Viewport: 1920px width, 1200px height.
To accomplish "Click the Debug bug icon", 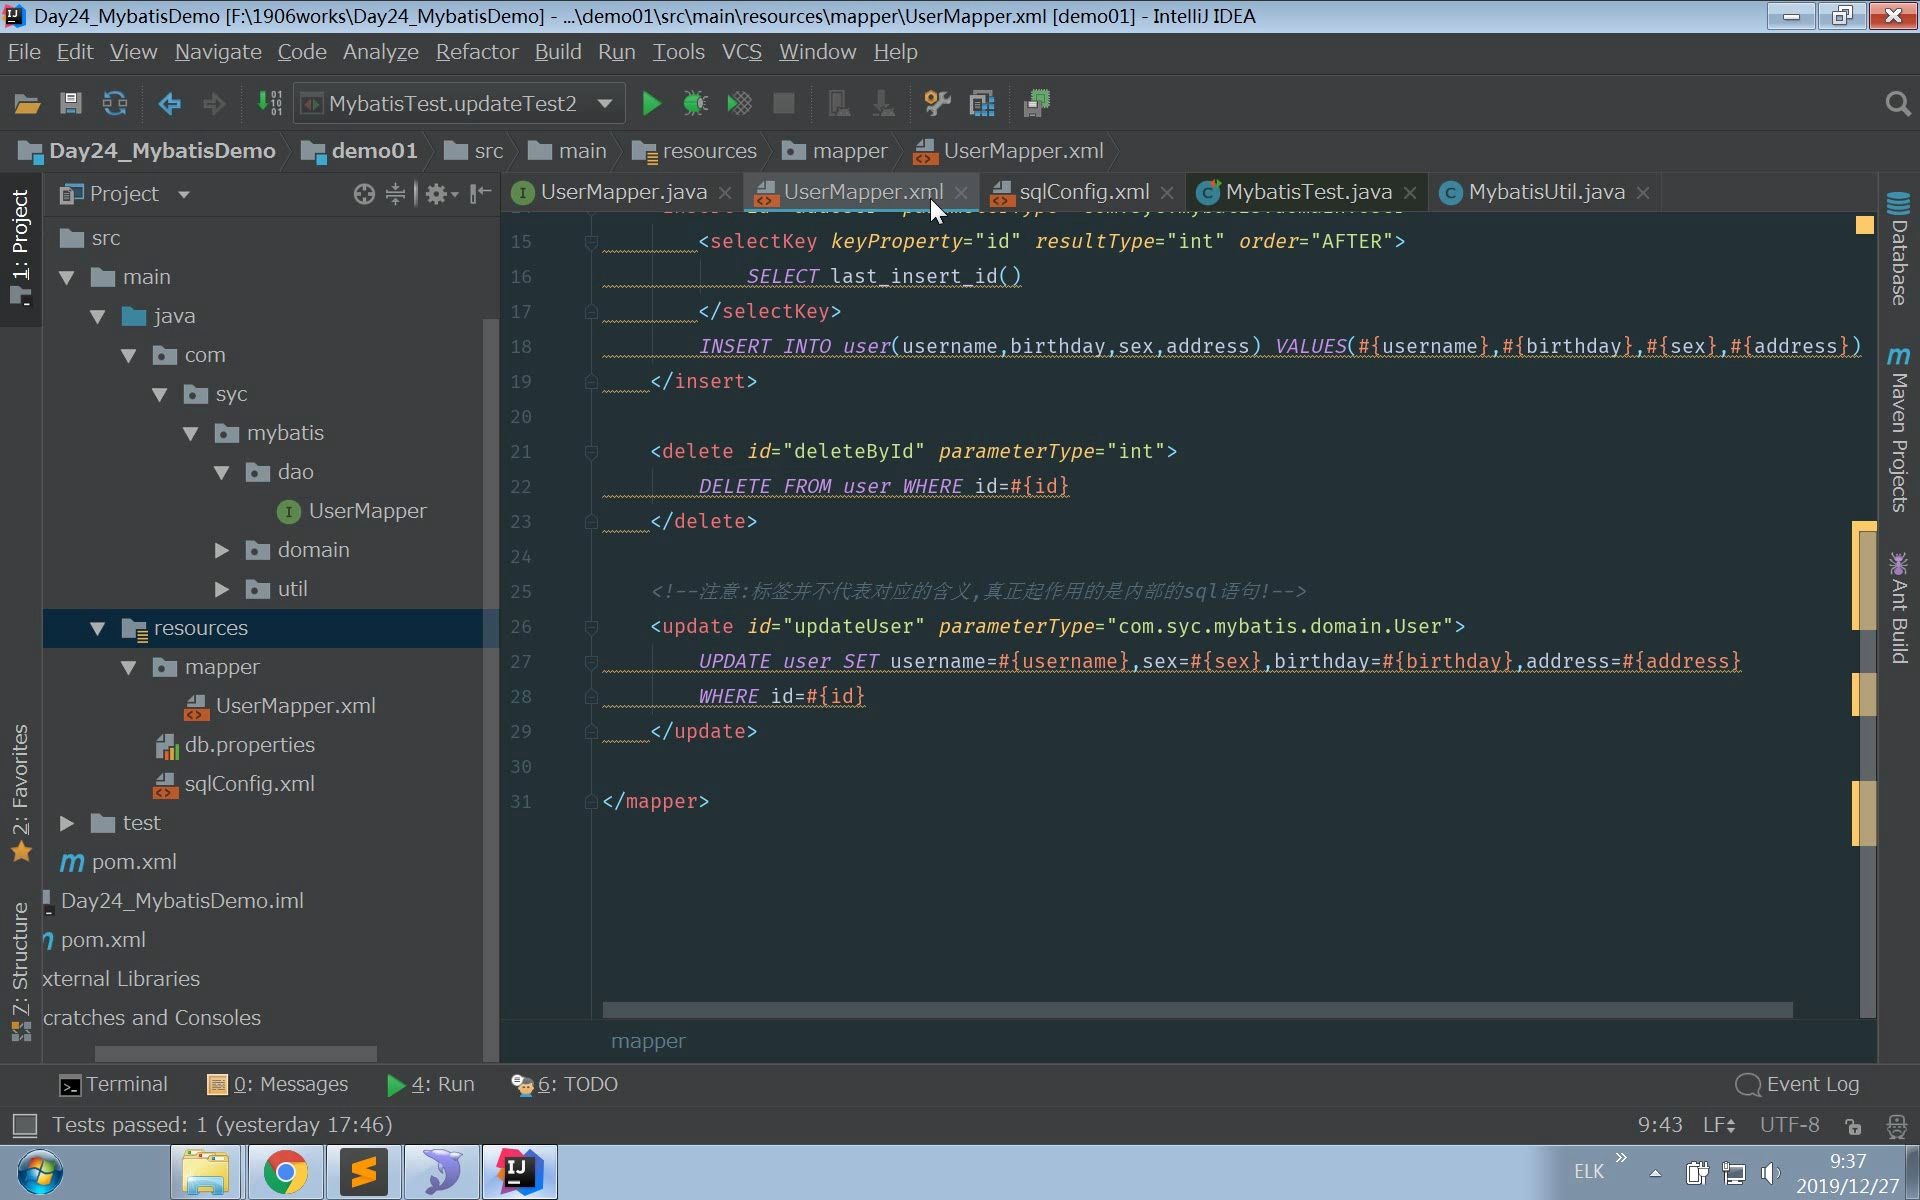I will point(695,103).
